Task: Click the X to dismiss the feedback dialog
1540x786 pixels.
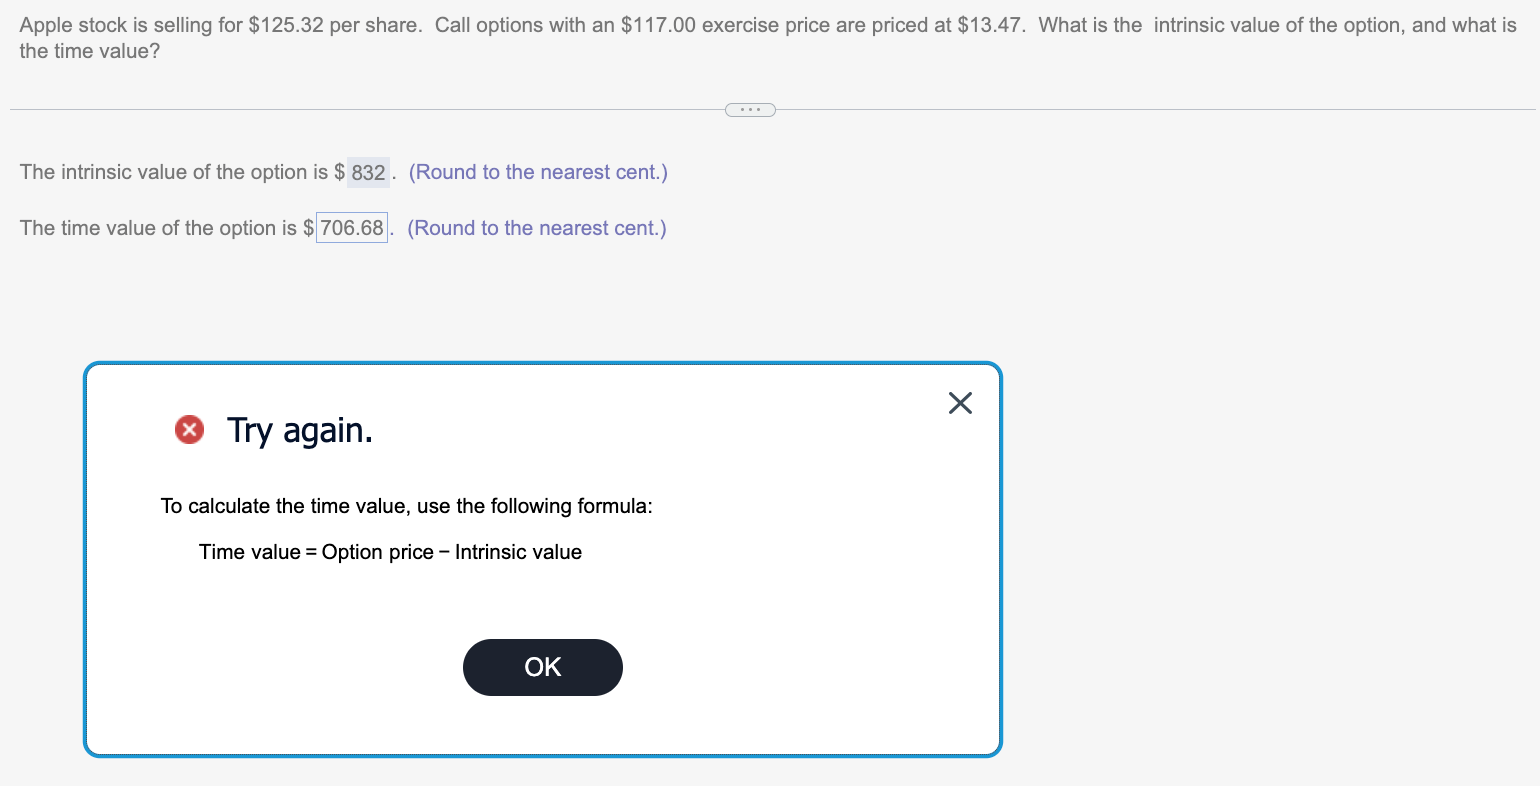Action: point(960,403)
